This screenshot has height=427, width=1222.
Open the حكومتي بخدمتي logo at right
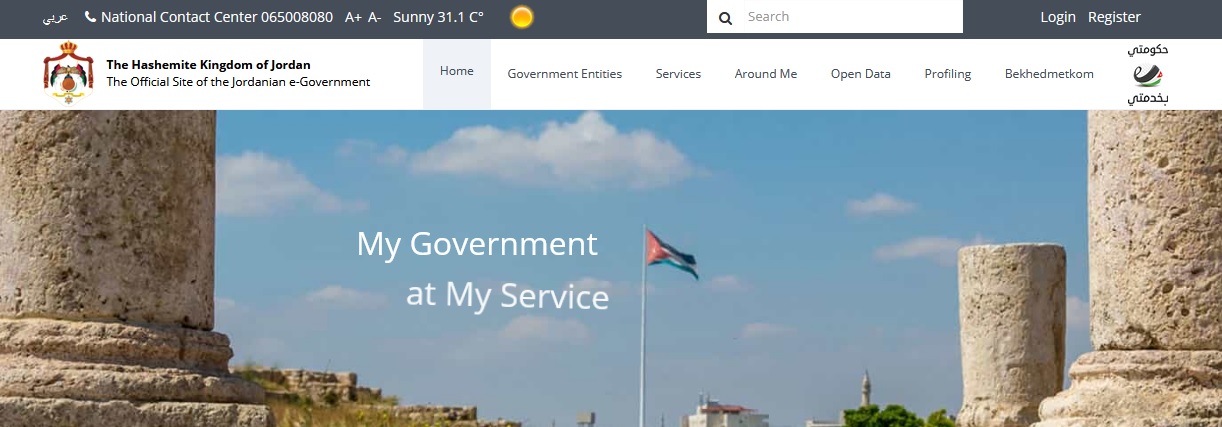point(1148,75)
